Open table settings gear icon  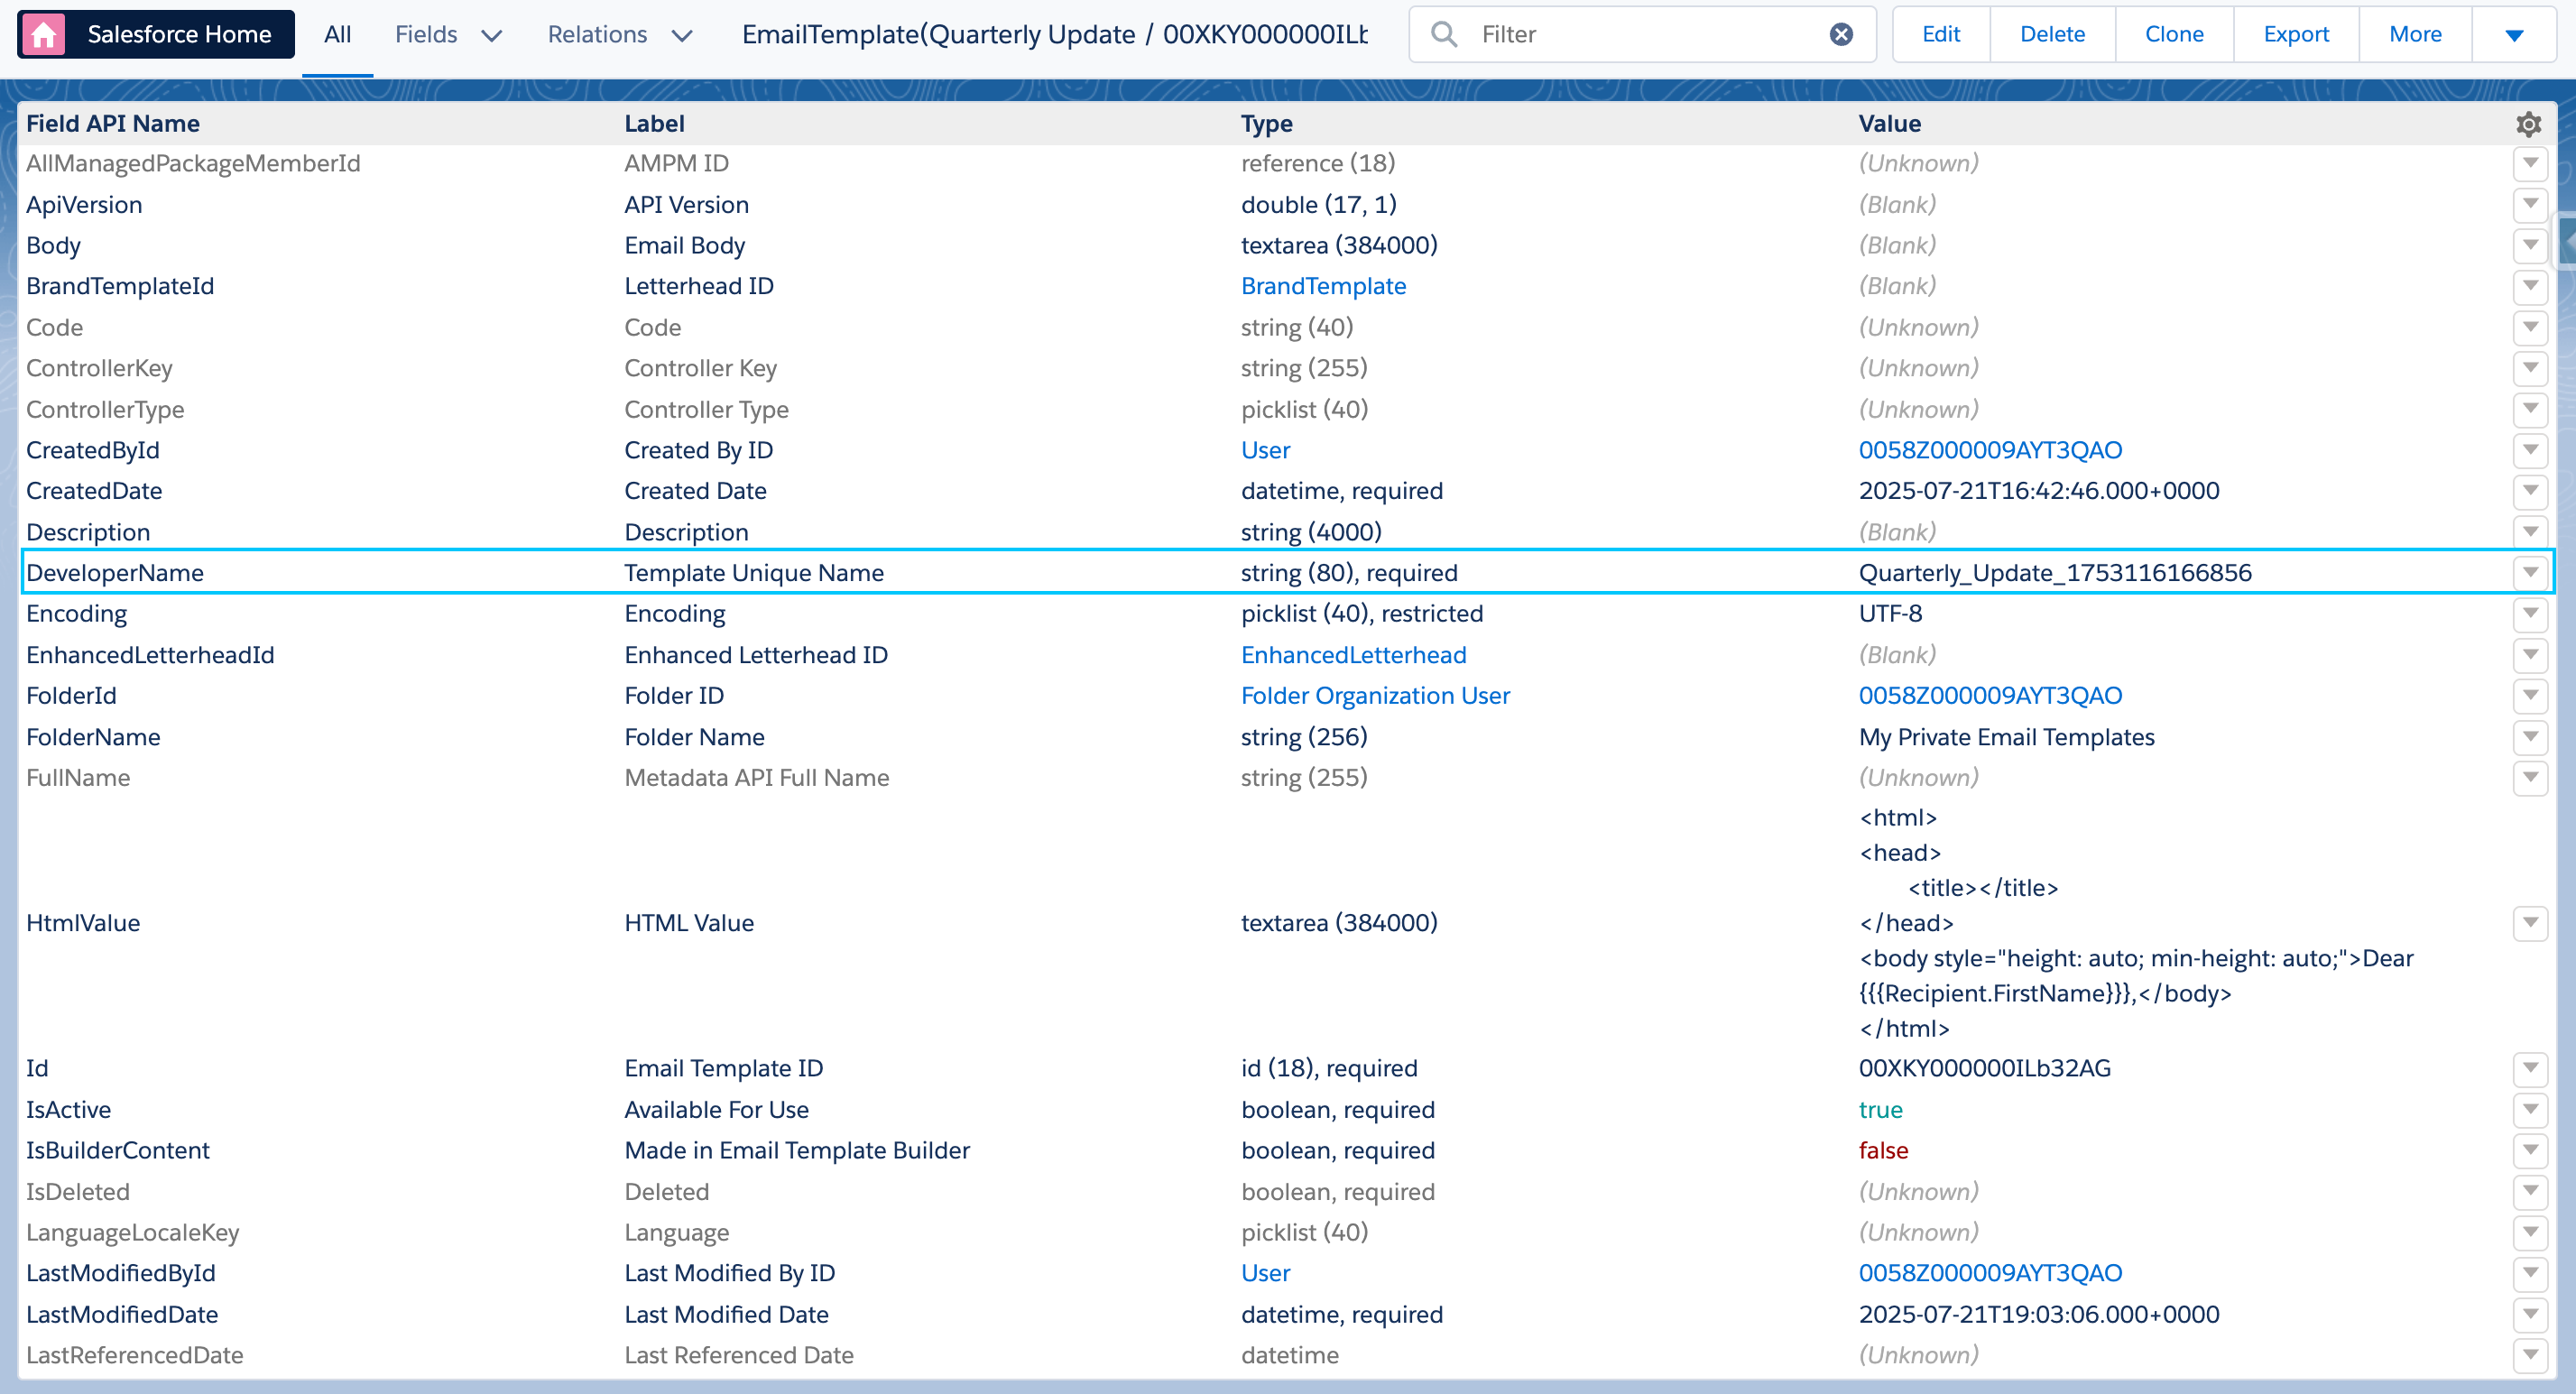pyautogui.click(x=2529, y=124)
